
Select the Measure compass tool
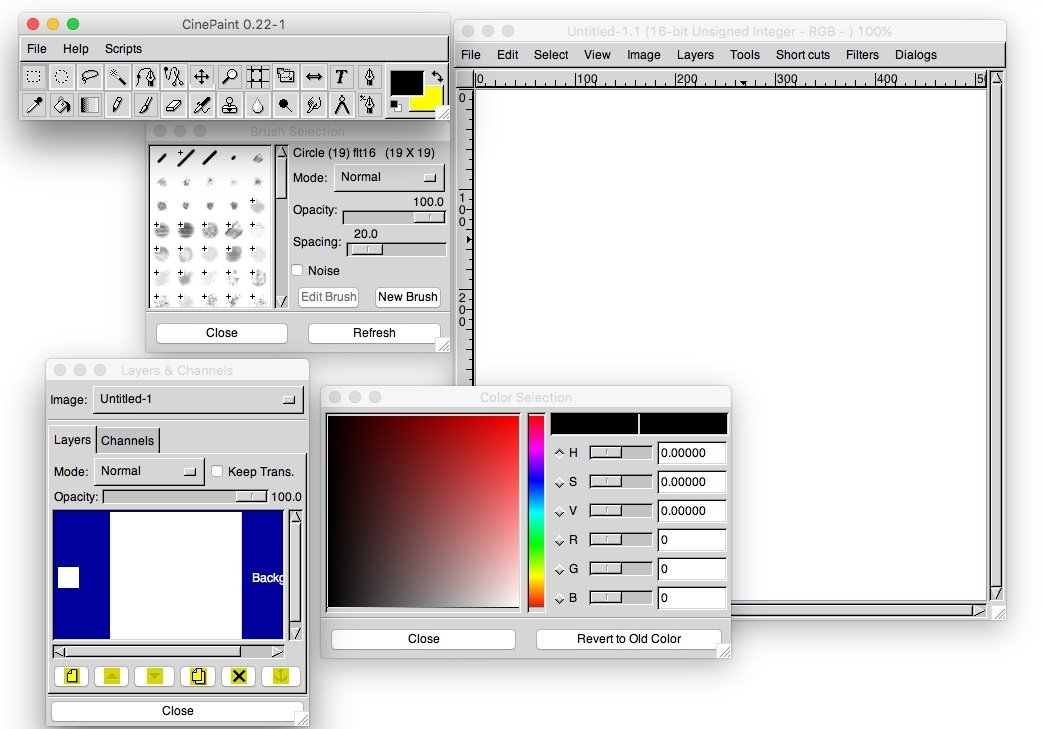(x=342, y=105)
